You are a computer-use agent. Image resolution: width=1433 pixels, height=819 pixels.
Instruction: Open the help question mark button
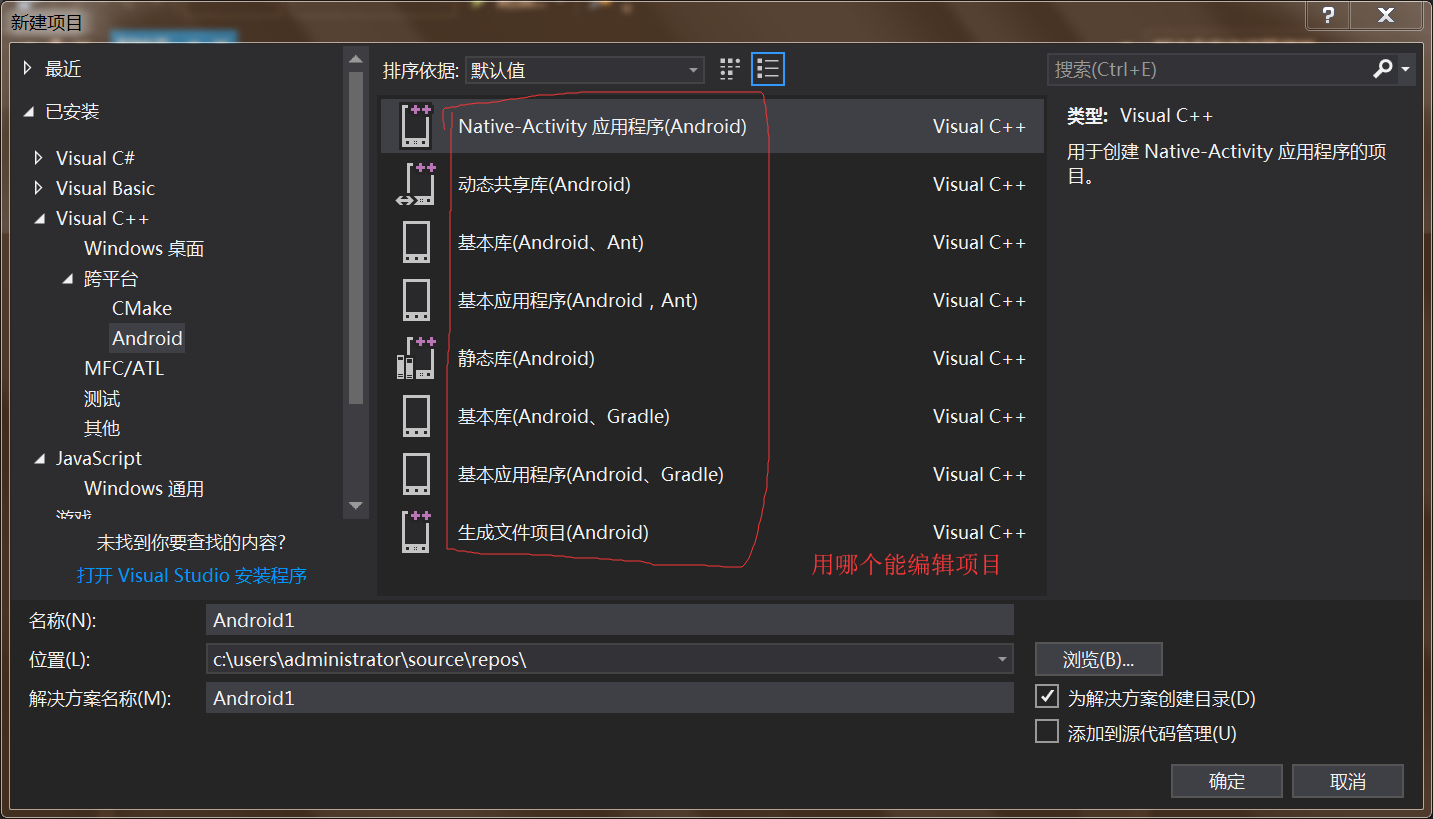(x=1328, y=15)
